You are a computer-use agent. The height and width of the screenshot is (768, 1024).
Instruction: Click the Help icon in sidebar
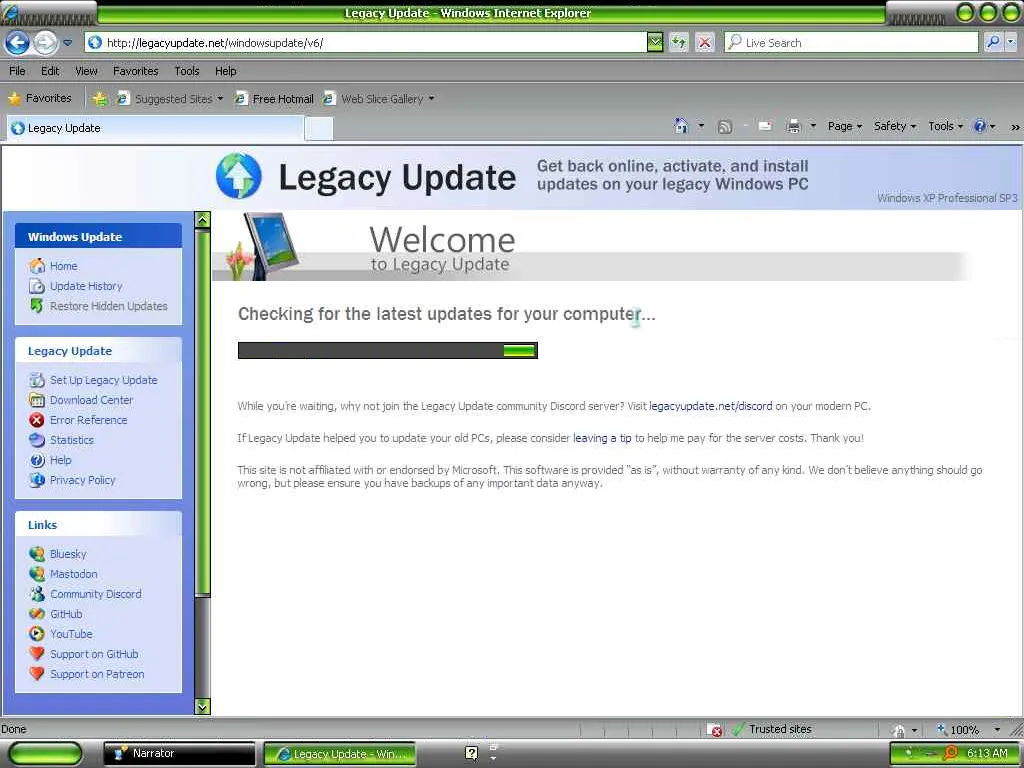point(37,460)
